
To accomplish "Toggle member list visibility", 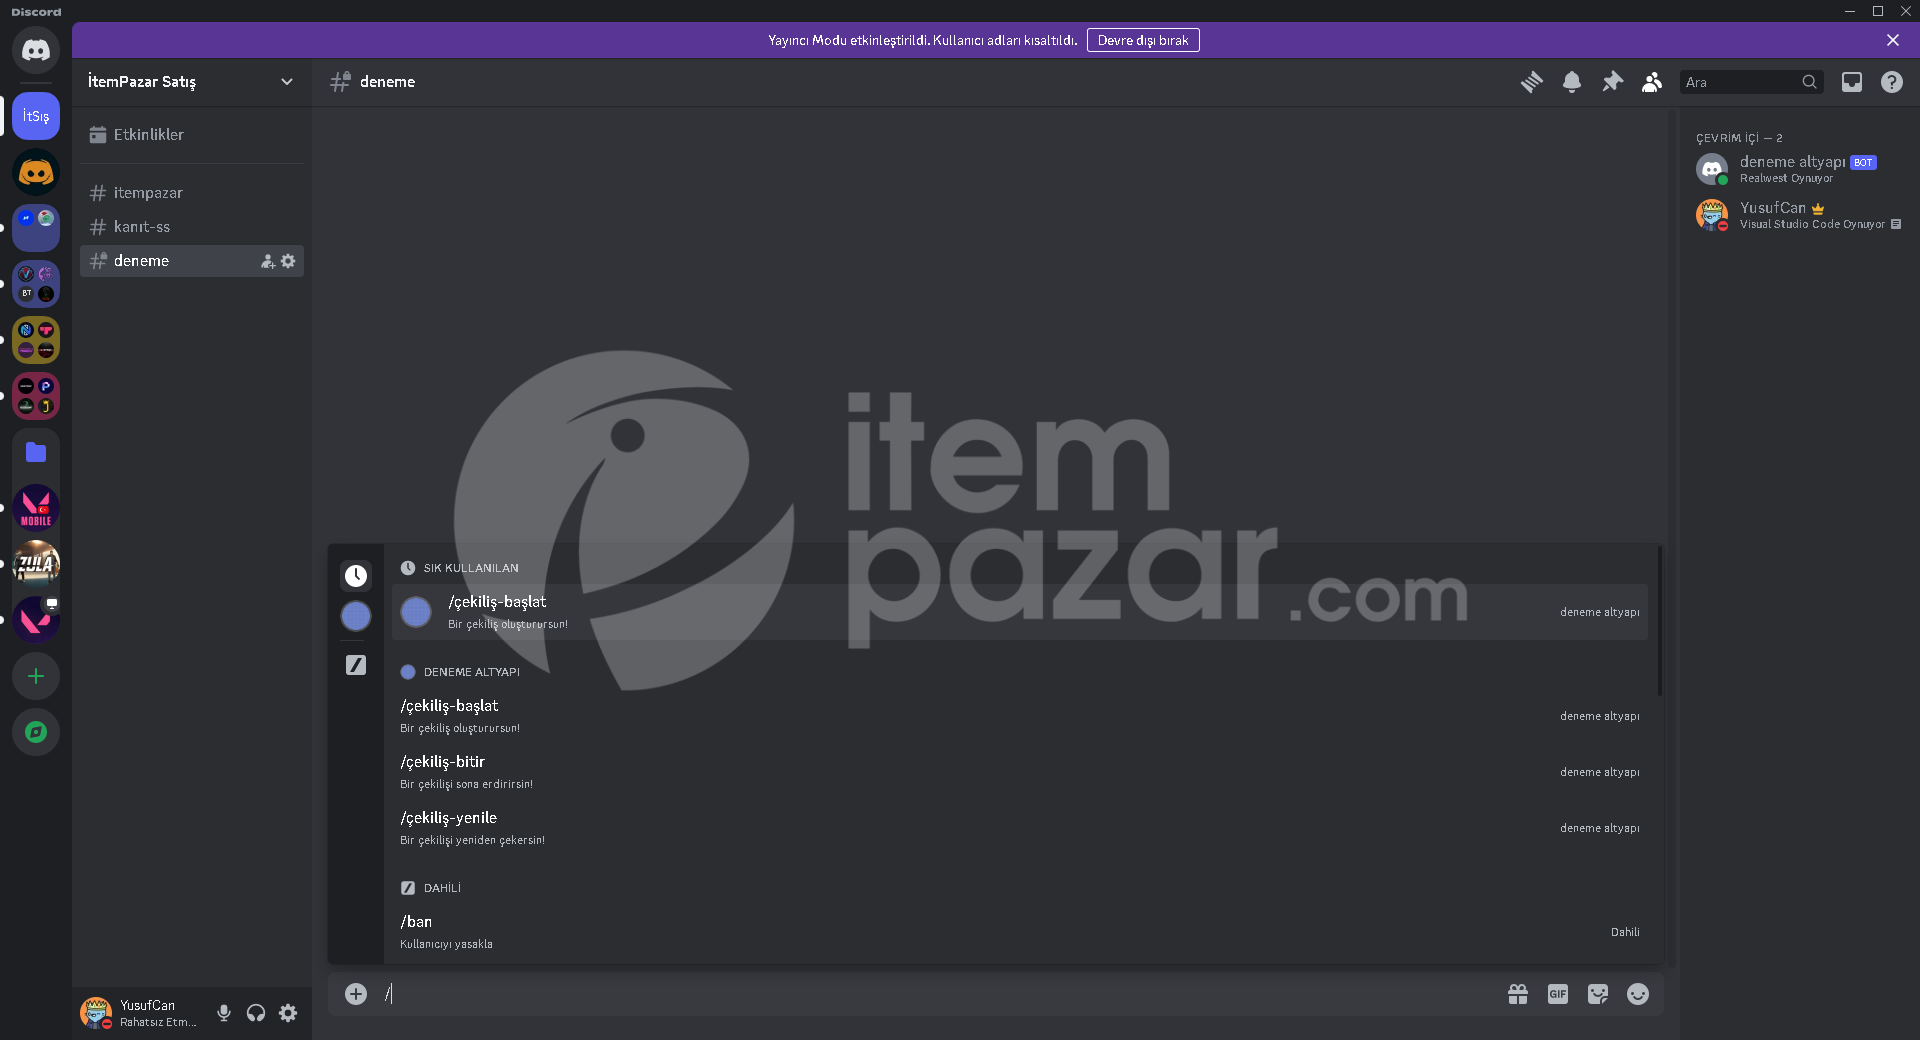I will (x=1652, y=82).
